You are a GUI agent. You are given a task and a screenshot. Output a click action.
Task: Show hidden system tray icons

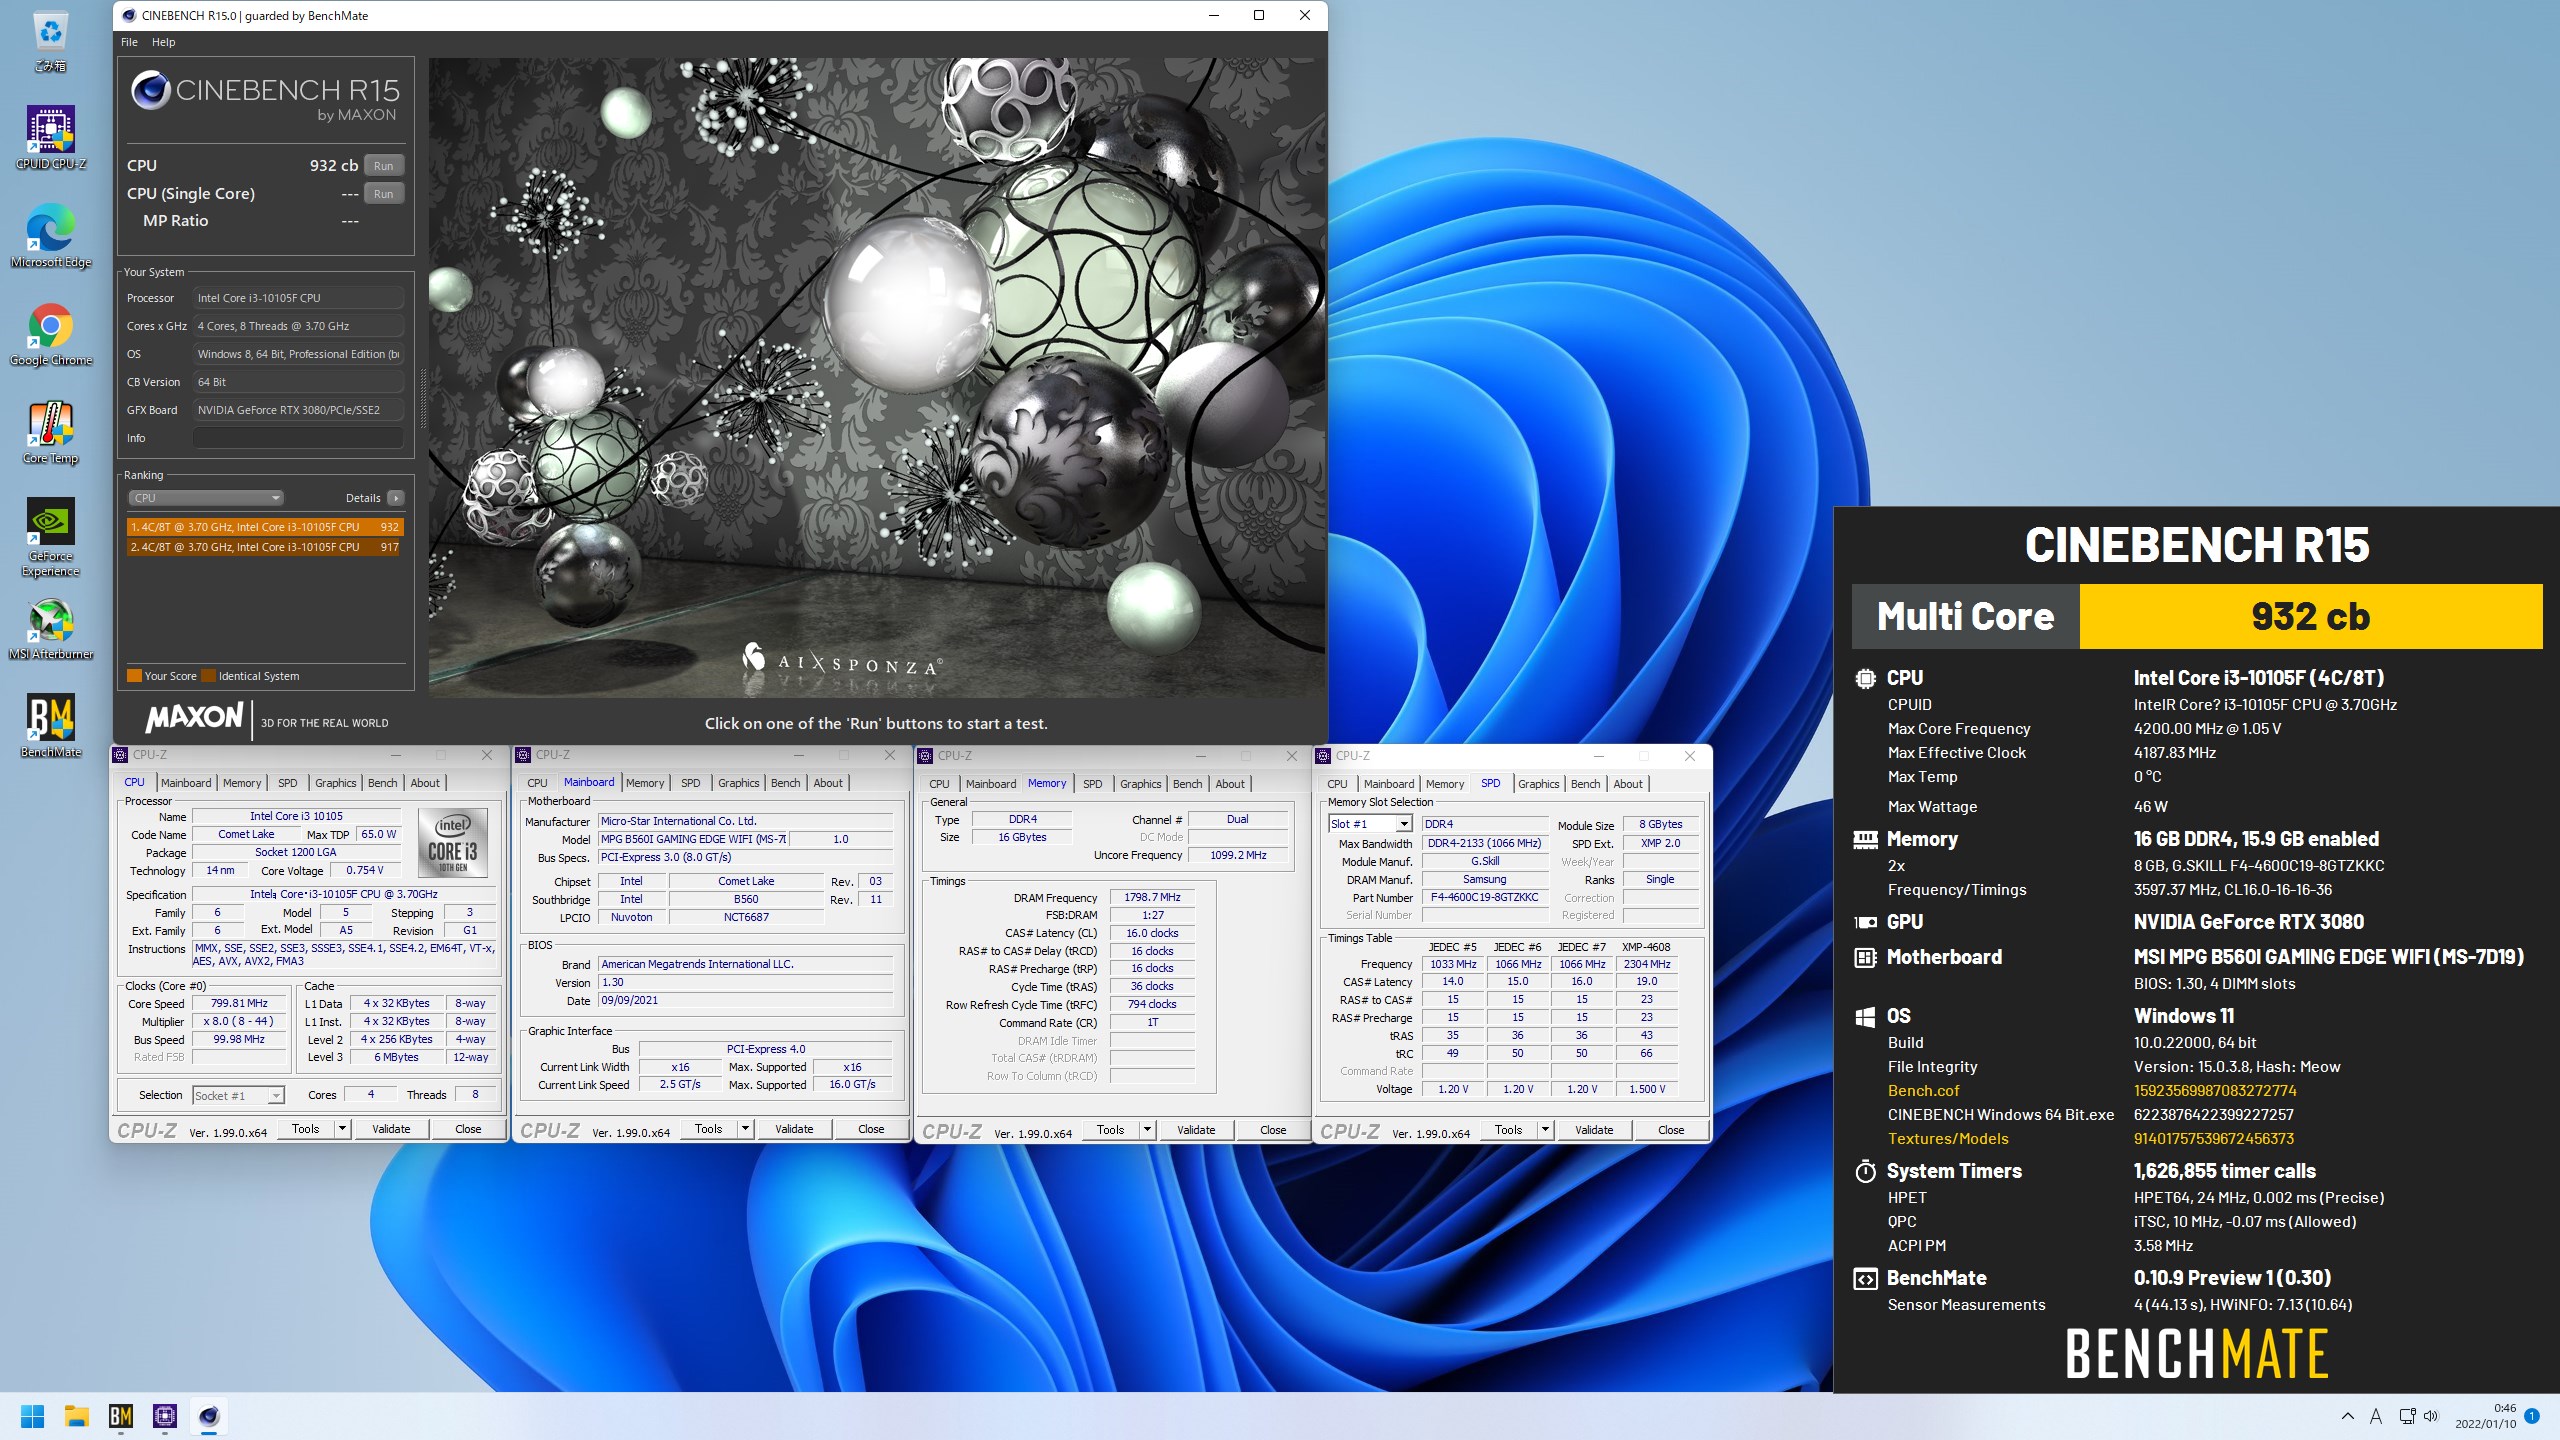2347,1416
